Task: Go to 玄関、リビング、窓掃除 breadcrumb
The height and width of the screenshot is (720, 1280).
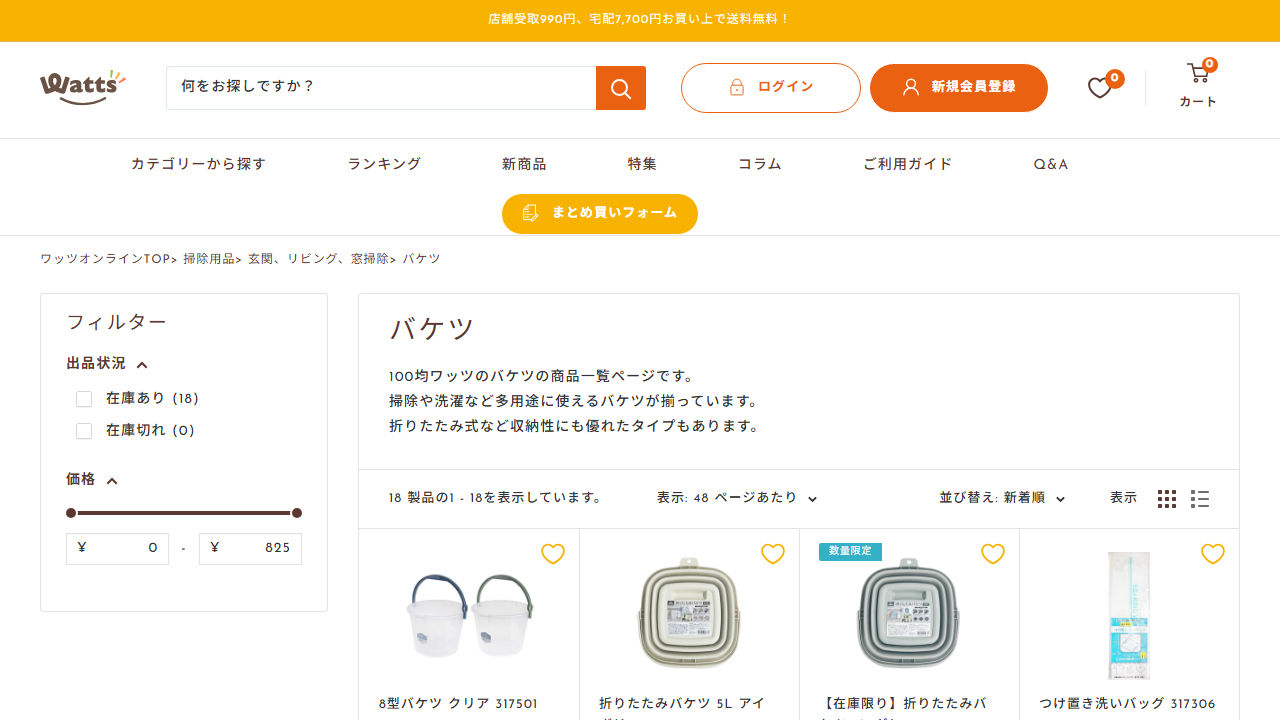Action: pos(318,259)
